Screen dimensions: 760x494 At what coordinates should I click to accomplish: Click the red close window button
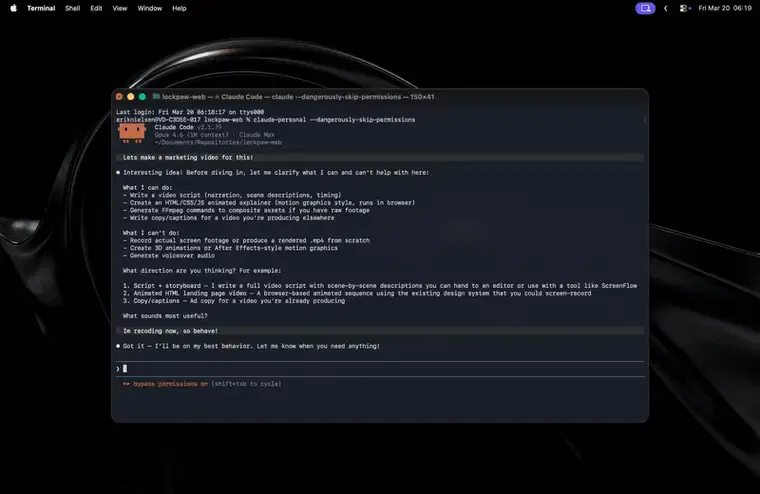pyautogui.click(x=119, y=96)
